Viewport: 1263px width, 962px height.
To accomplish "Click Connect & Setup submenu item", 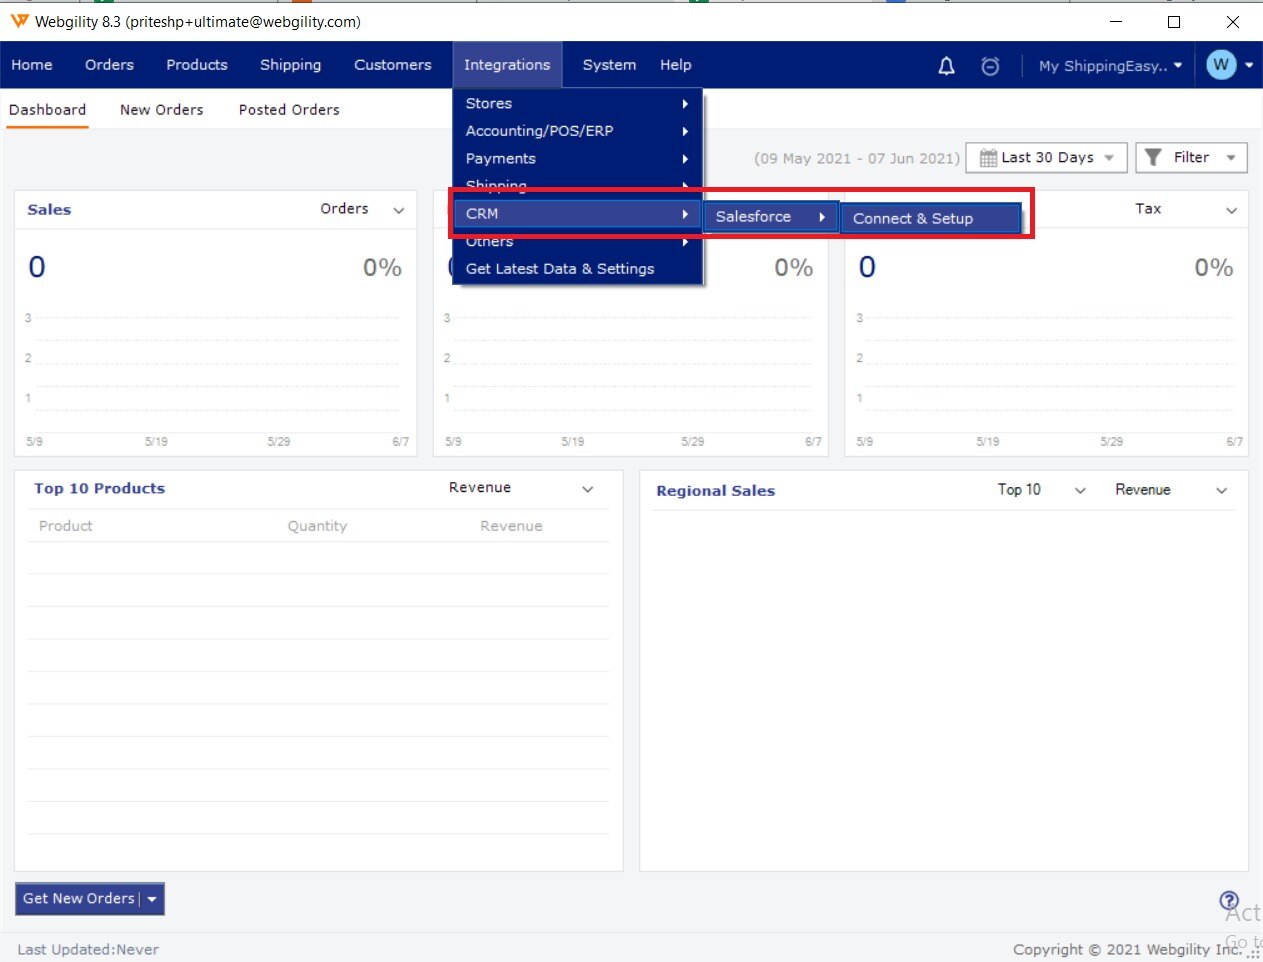I will point(930,219).
